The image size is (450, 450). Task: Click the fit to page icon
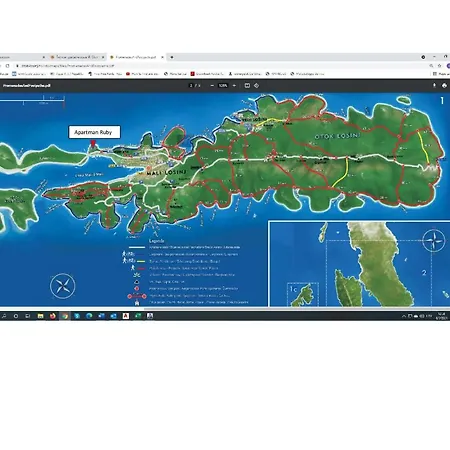(x=247, y=86)
